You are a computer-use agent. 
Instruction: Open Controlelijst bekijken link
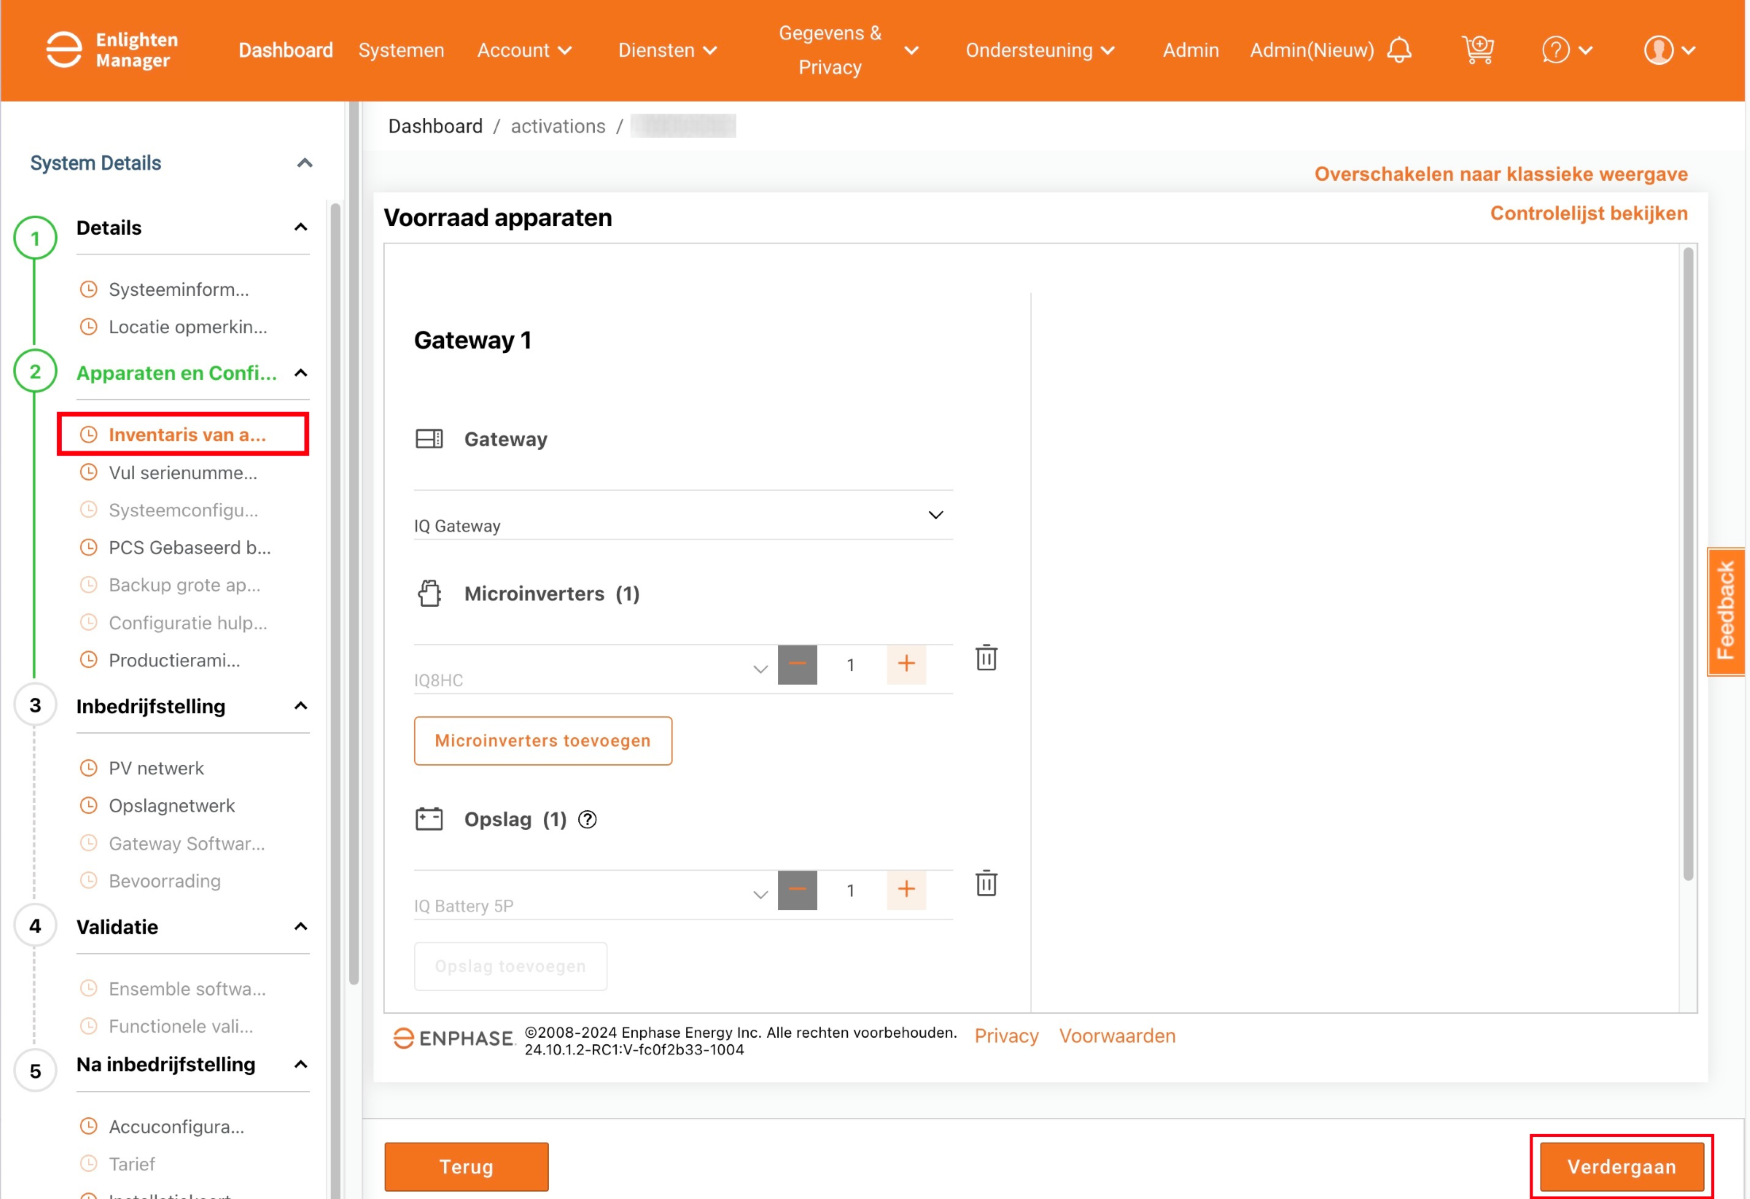(x=1588, y=213)
